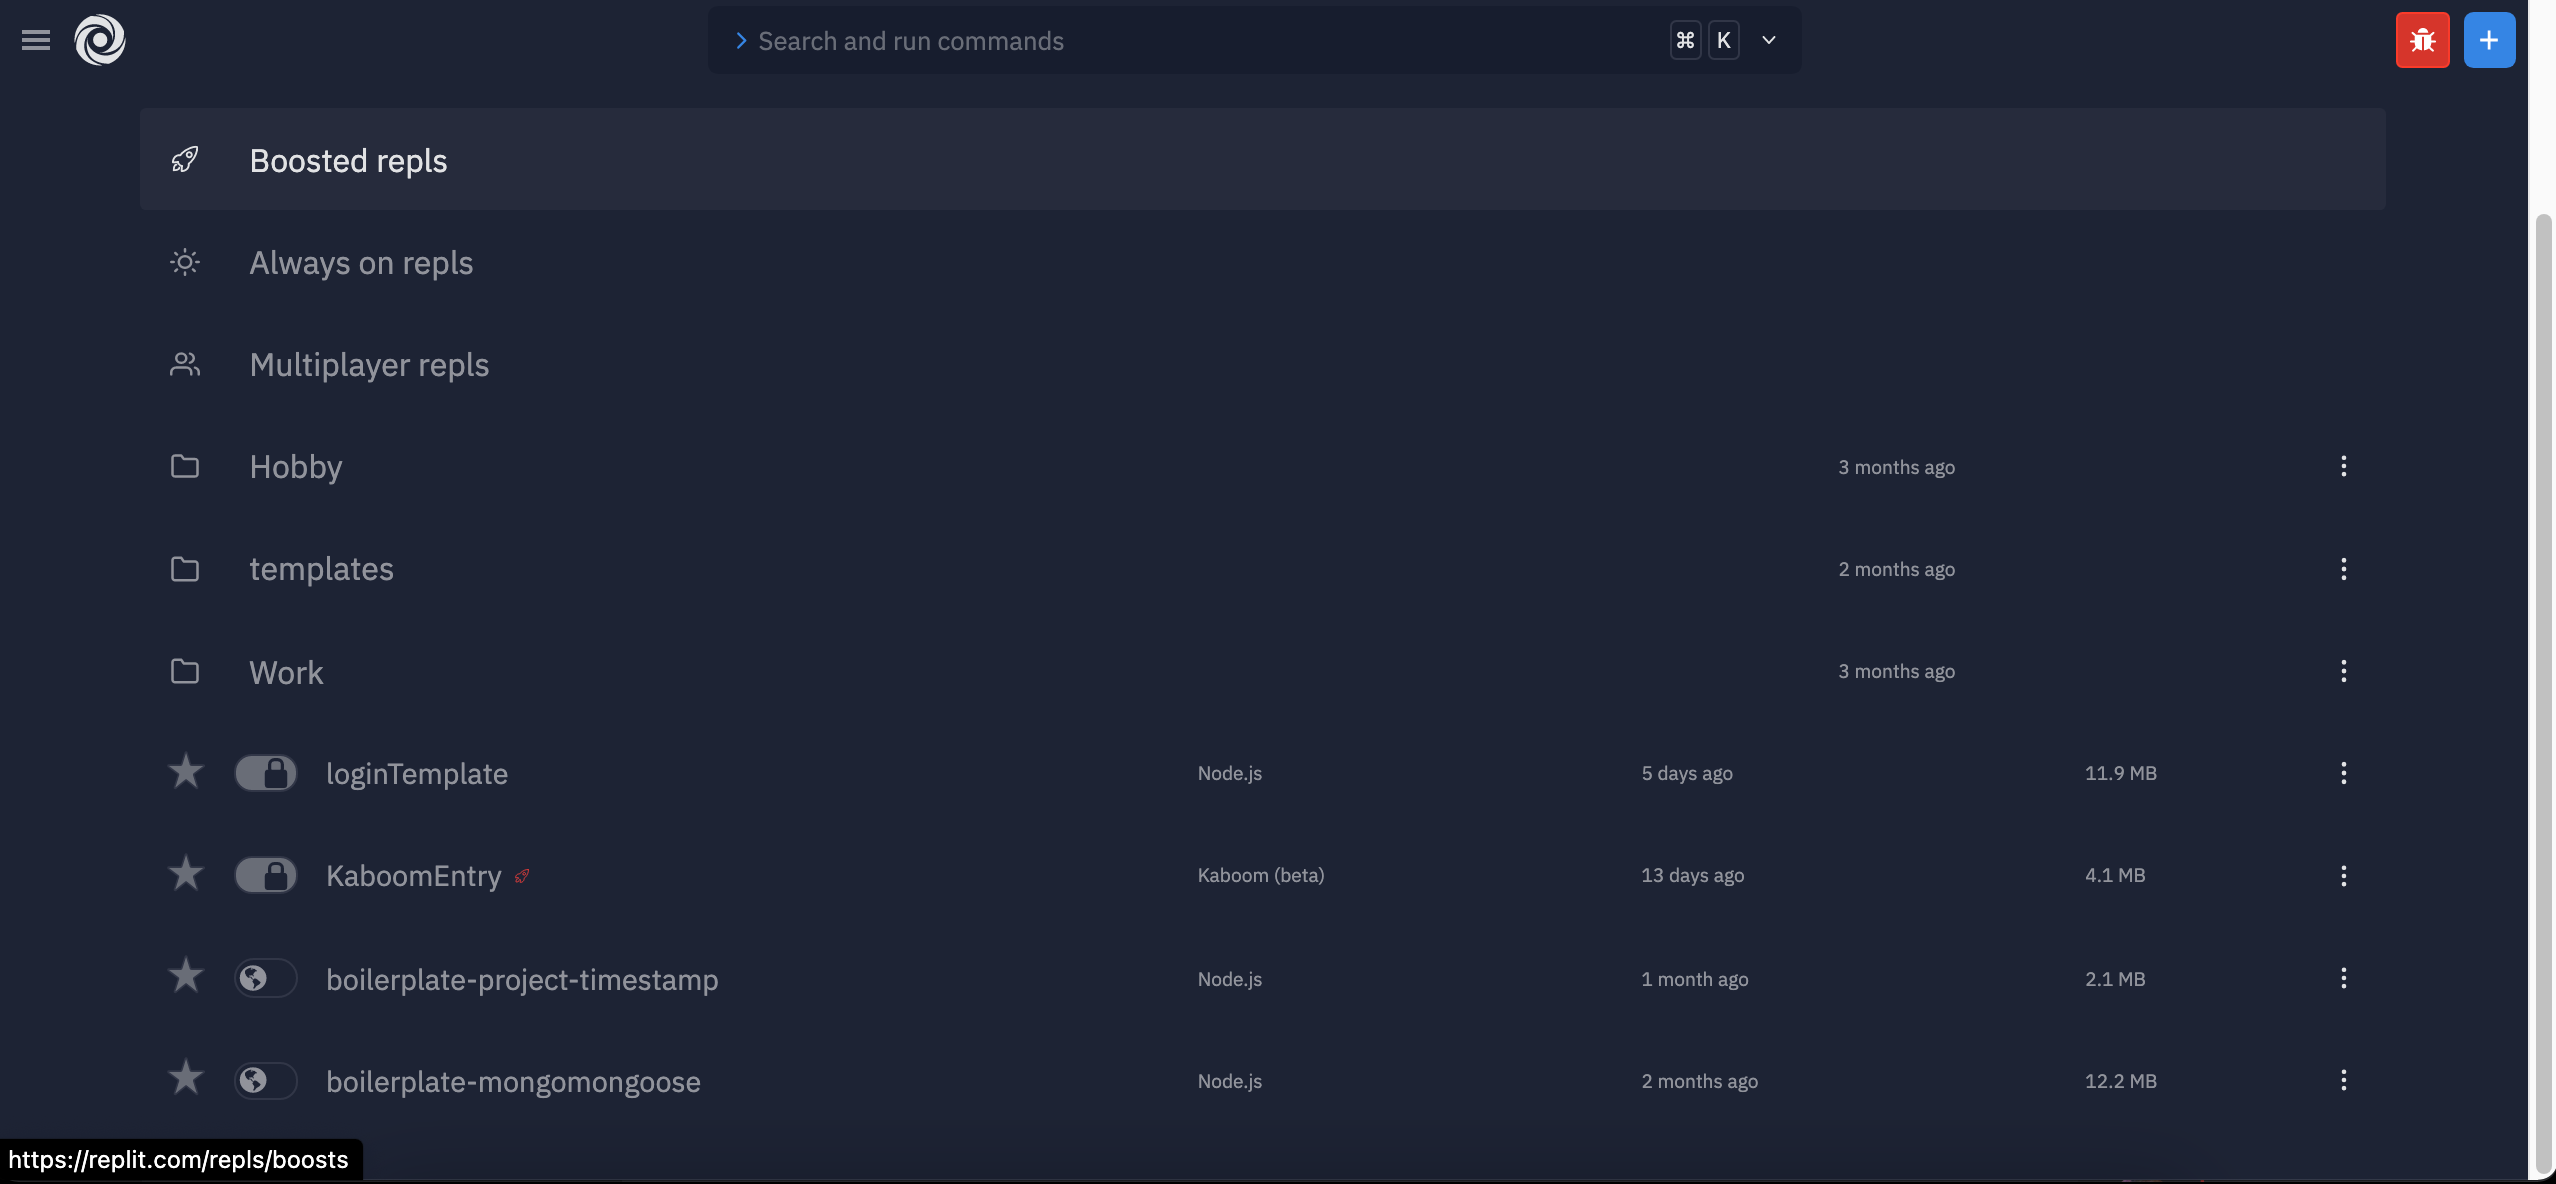Click the sun icon for Always on repls
The image size is (2556, 1184).
tap(185, 262)
